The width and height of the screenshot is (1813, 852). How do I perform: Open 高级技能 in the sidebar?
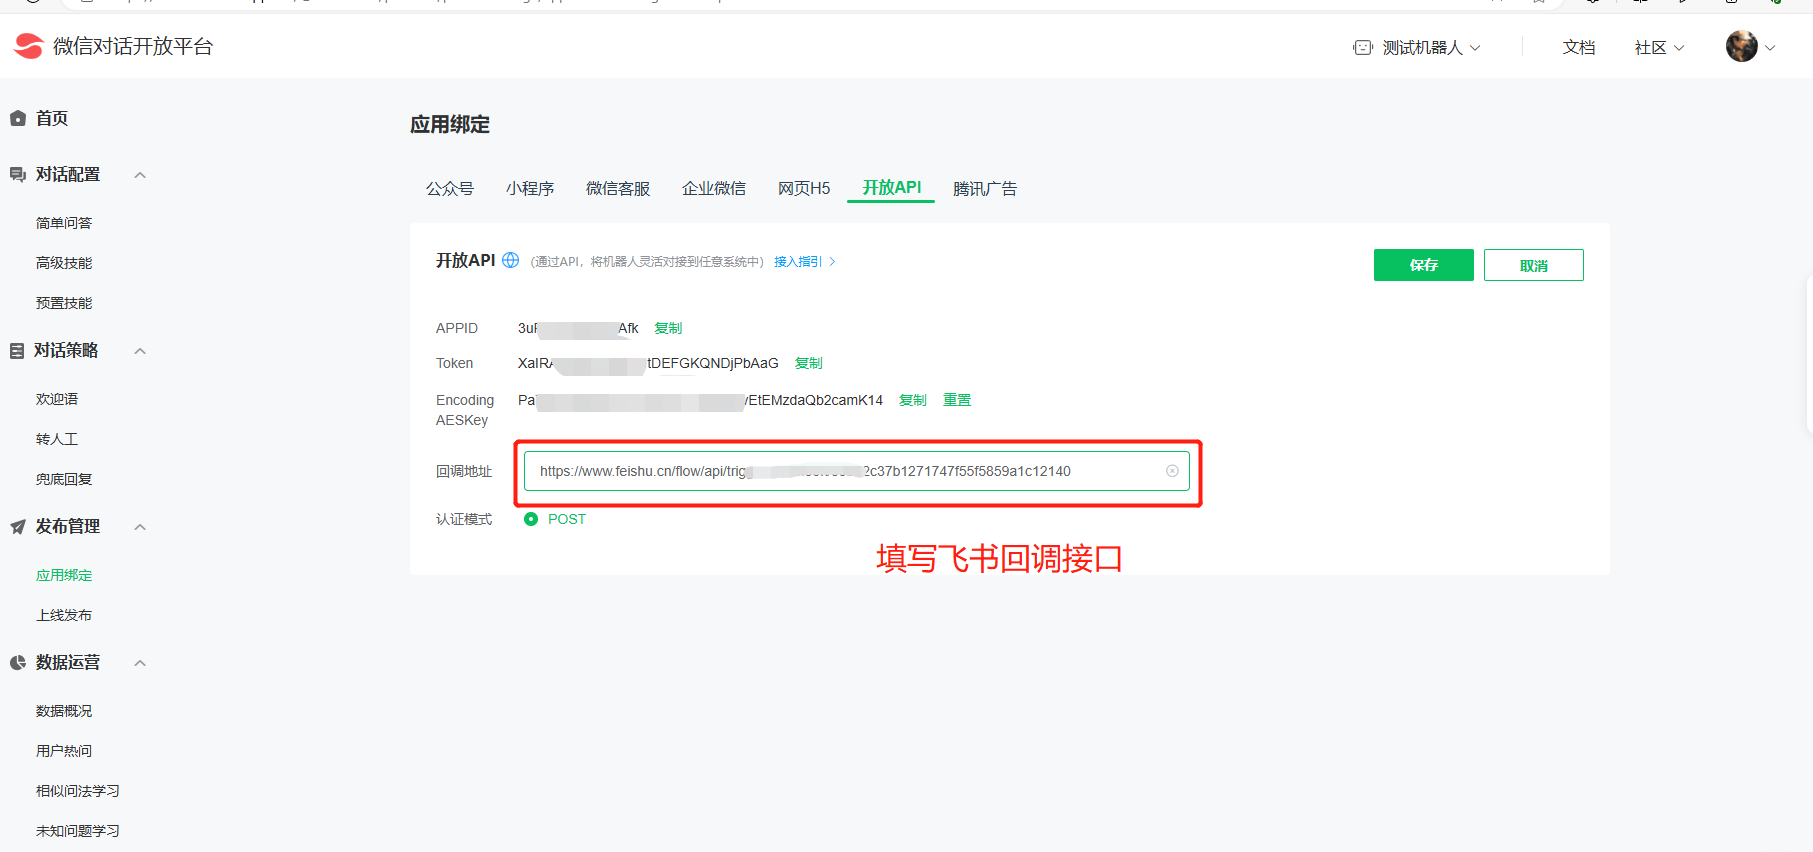[64, 263]
